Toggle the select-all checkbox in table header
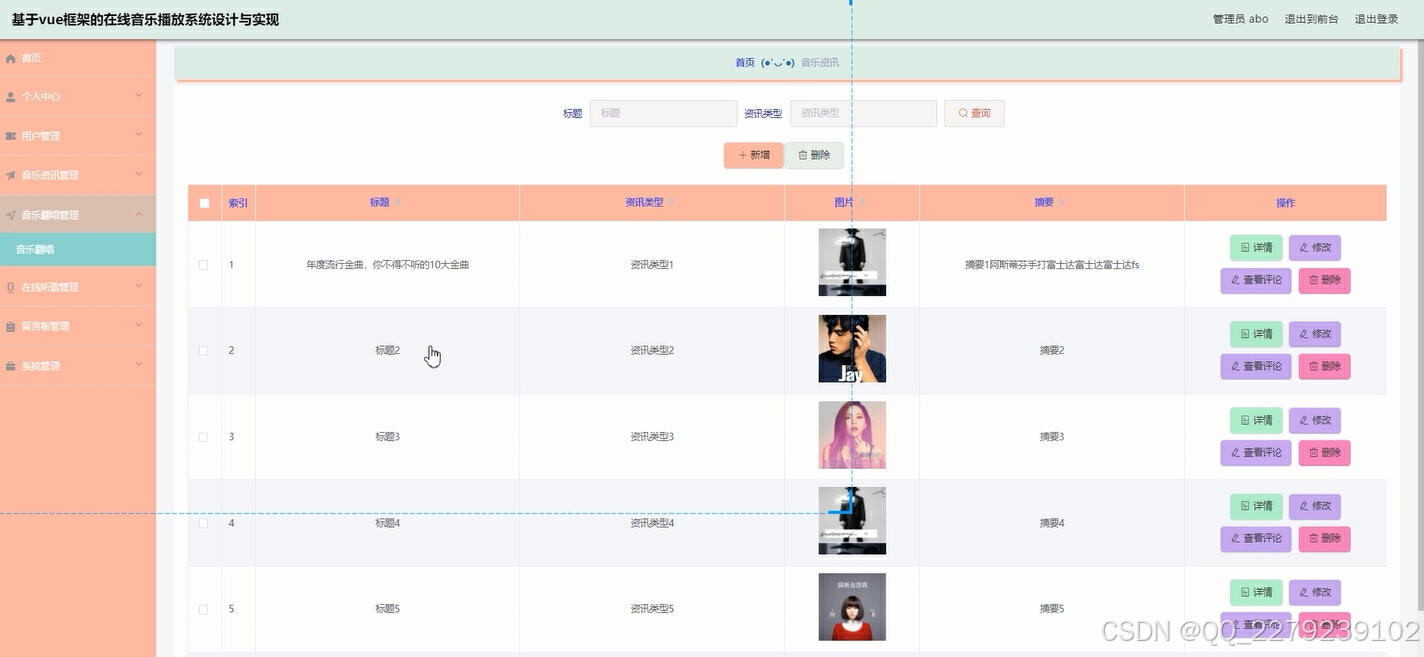 [x=204, y=203]
